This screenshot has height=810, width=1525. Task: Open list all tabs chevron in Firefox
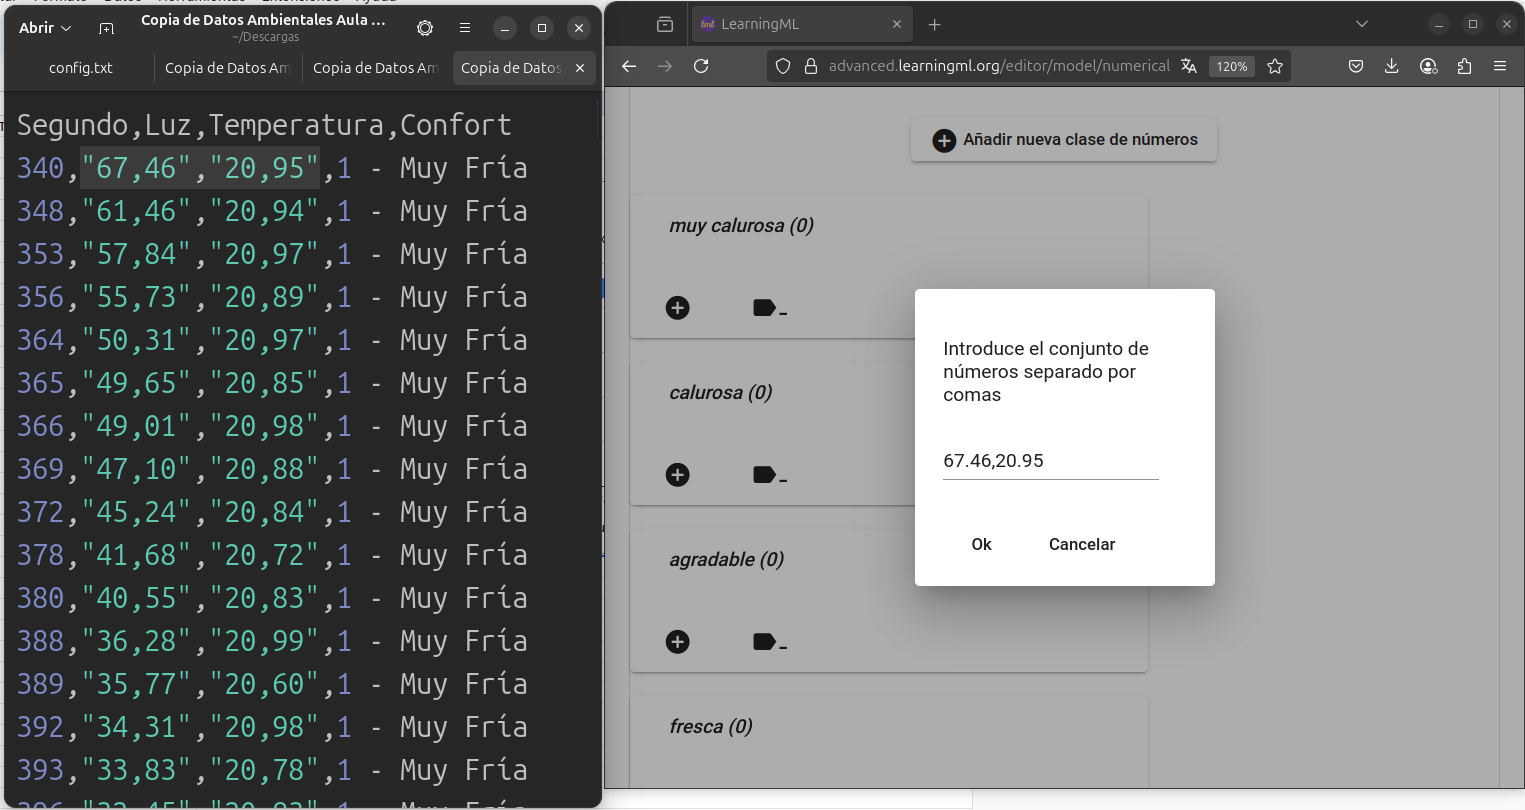pos(1361,24)
